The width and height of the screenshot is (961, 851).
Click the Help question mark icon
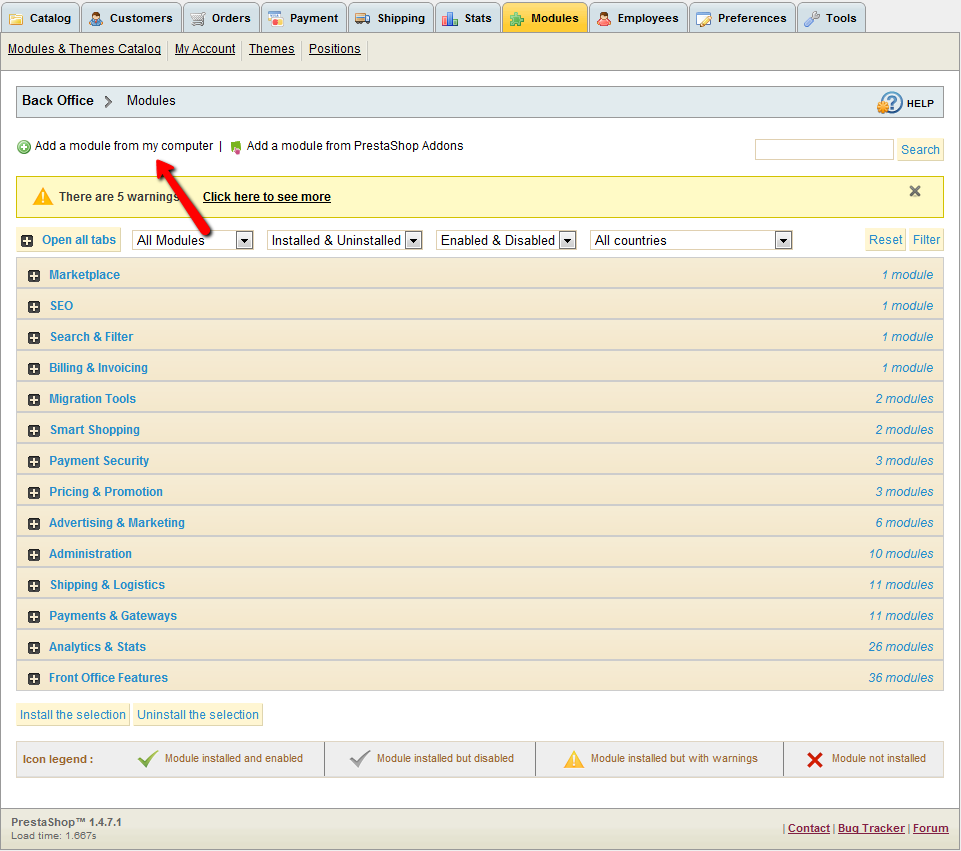pos(890,103)
